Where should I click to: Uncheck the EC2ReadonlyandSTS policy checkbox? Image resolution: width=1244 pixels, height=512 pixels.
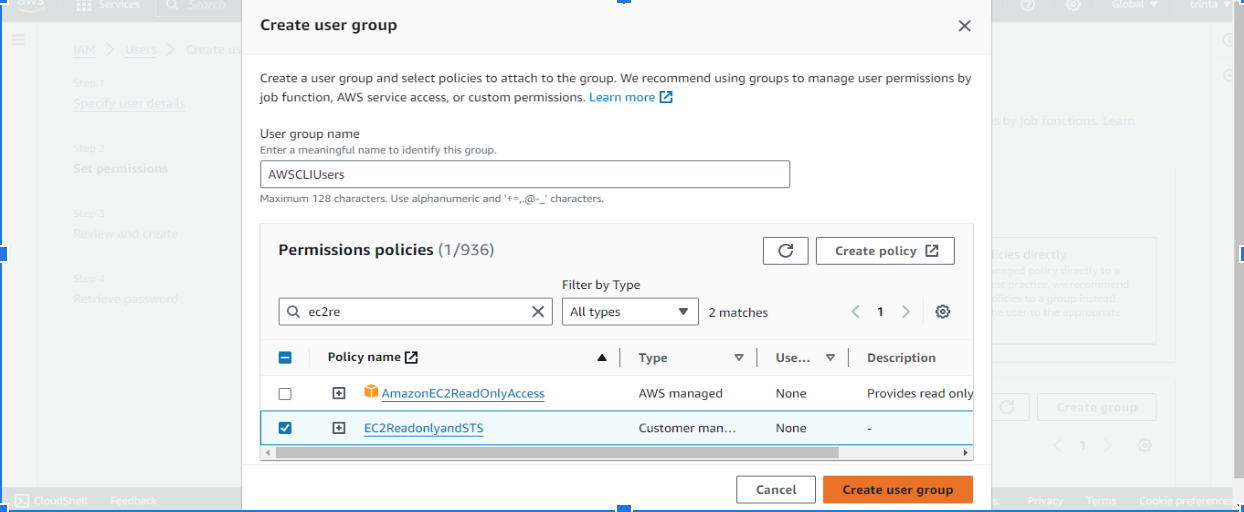(285, 428)
